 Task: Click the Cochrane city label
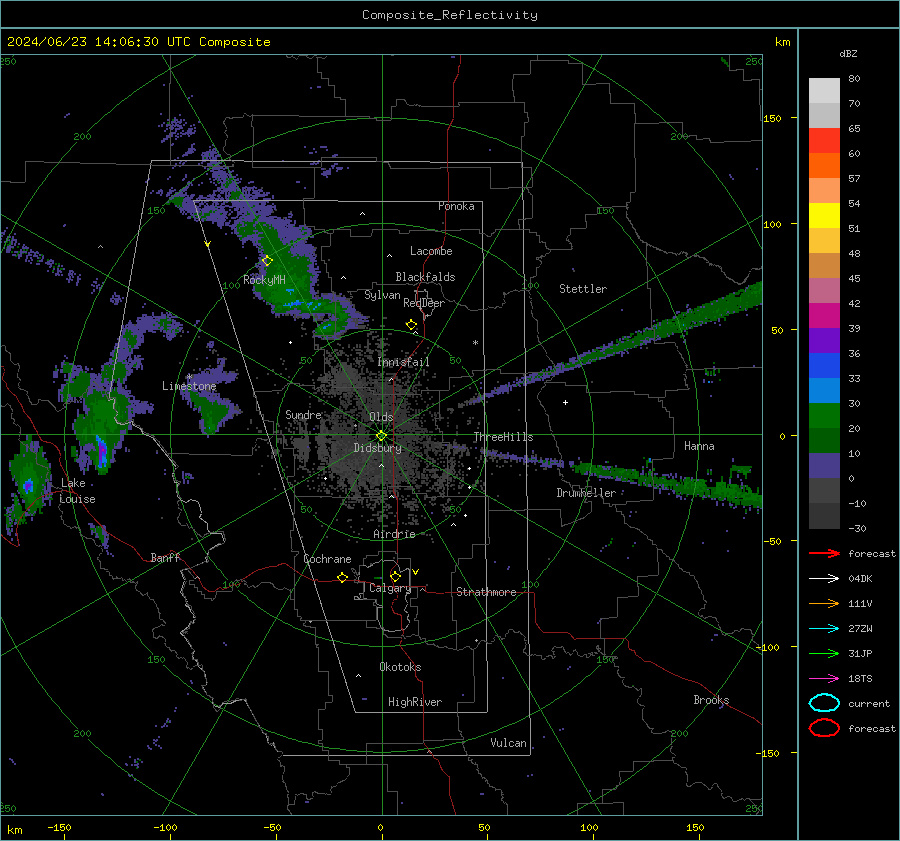click(x=327, y=559)
